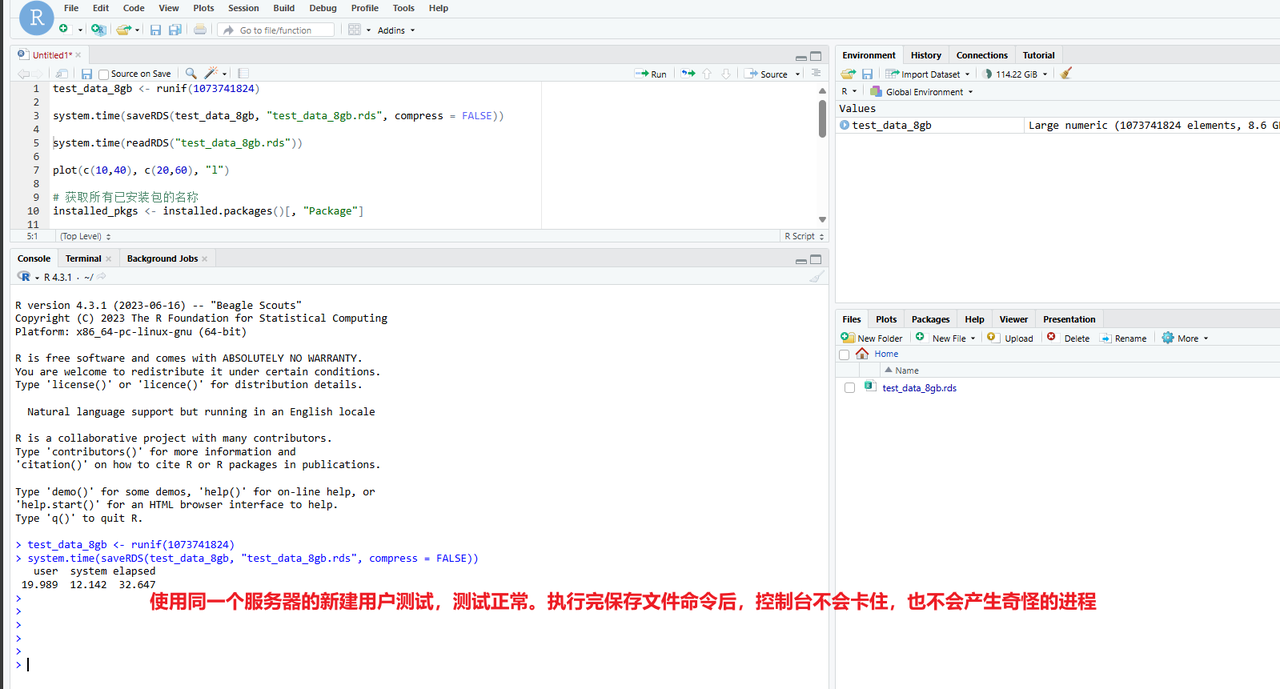Click the compile report notebook icon
The width and height of the screenshot is (1280, 689).
click(x=243, y=73)
